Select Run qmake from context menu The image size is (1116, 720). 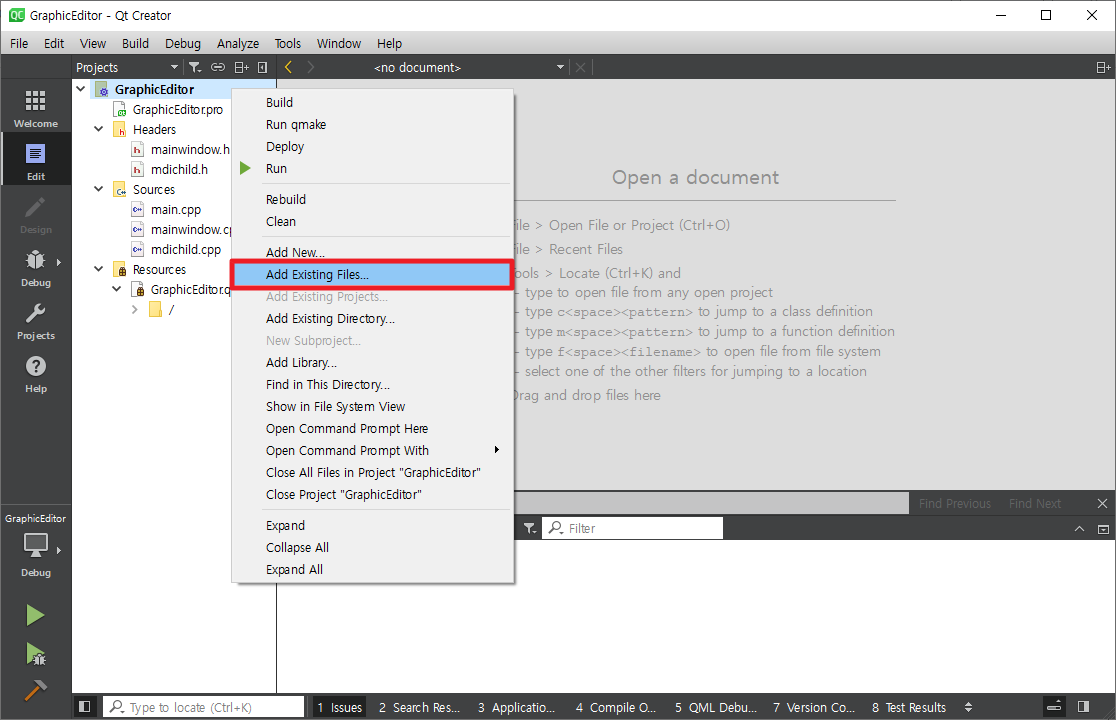point(373,125)
